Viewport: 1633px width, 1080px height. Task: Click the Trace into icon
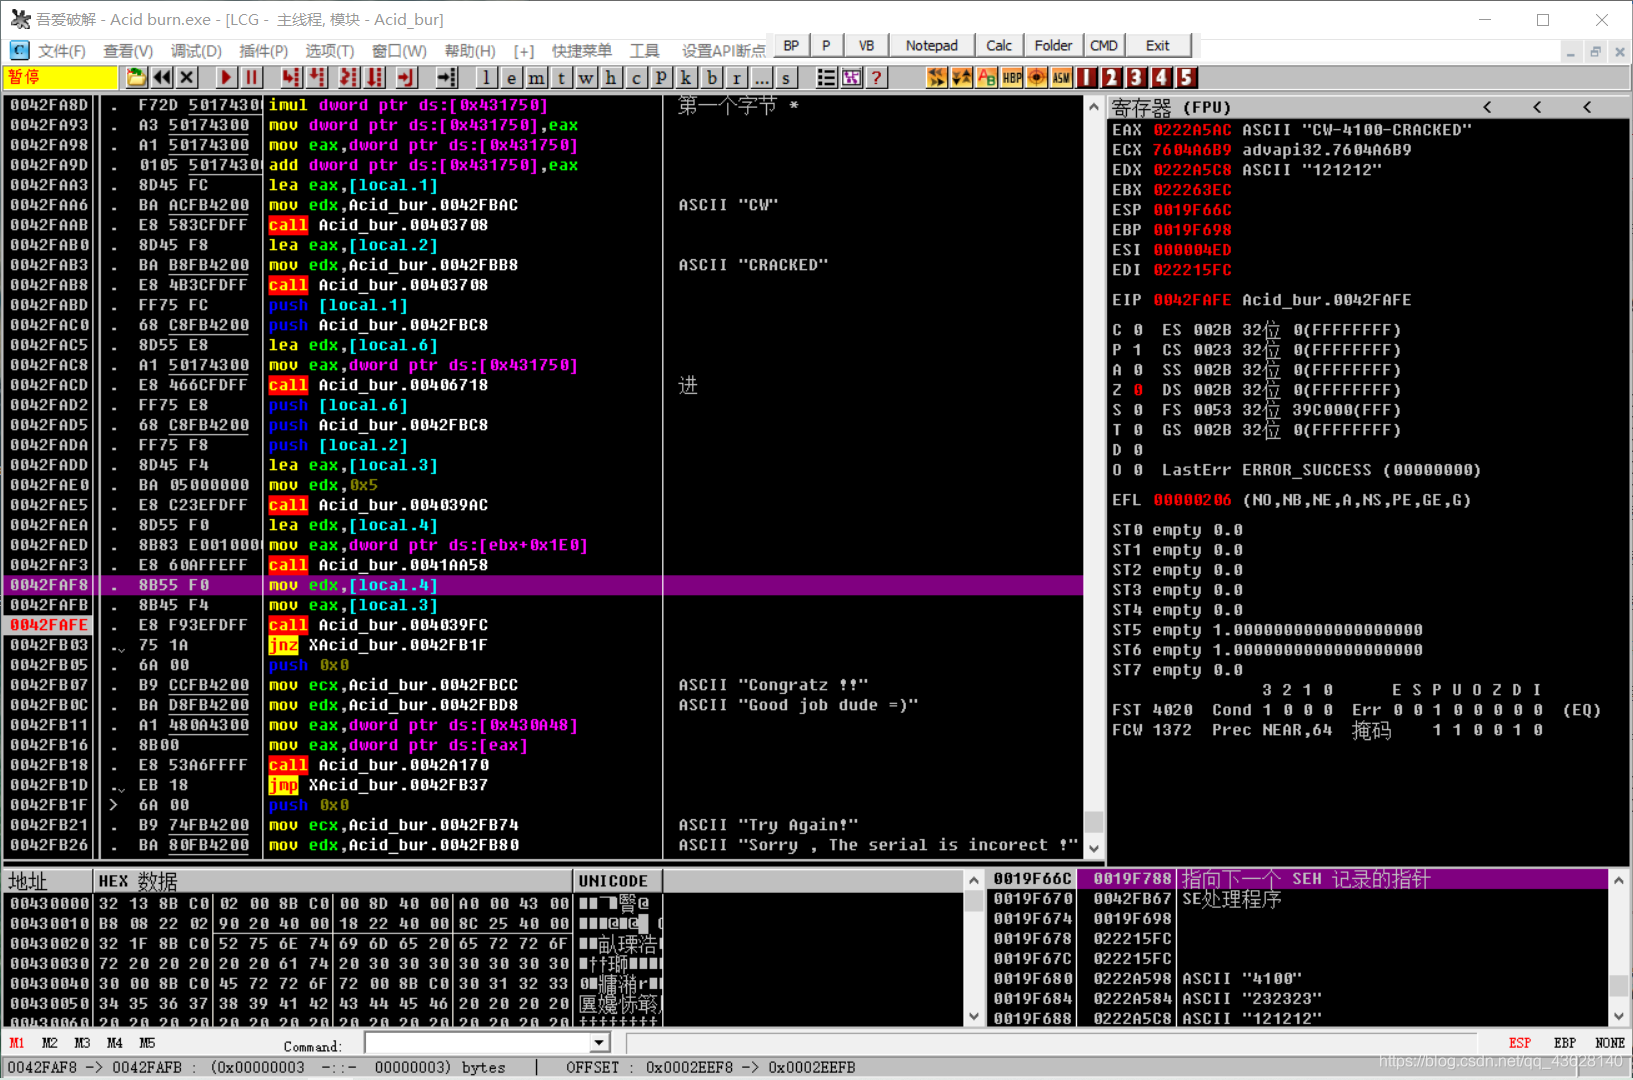pos(349,77)
